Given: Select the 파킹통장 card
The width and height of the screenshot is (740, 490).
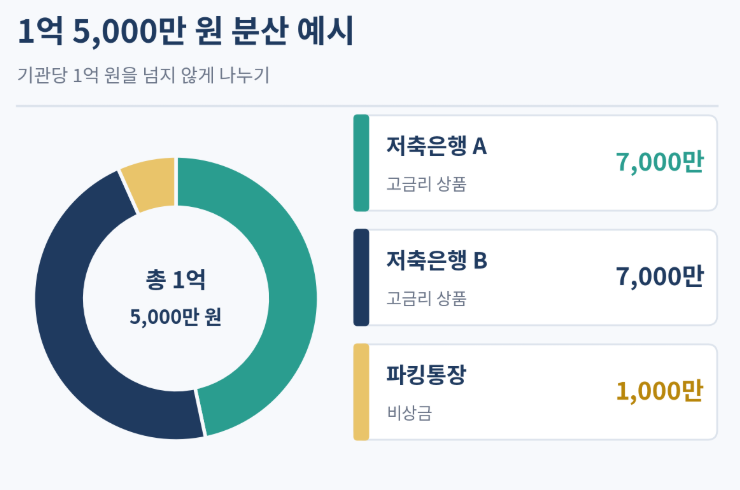Looking at the screenshot, I should click(x=535, y=392).
